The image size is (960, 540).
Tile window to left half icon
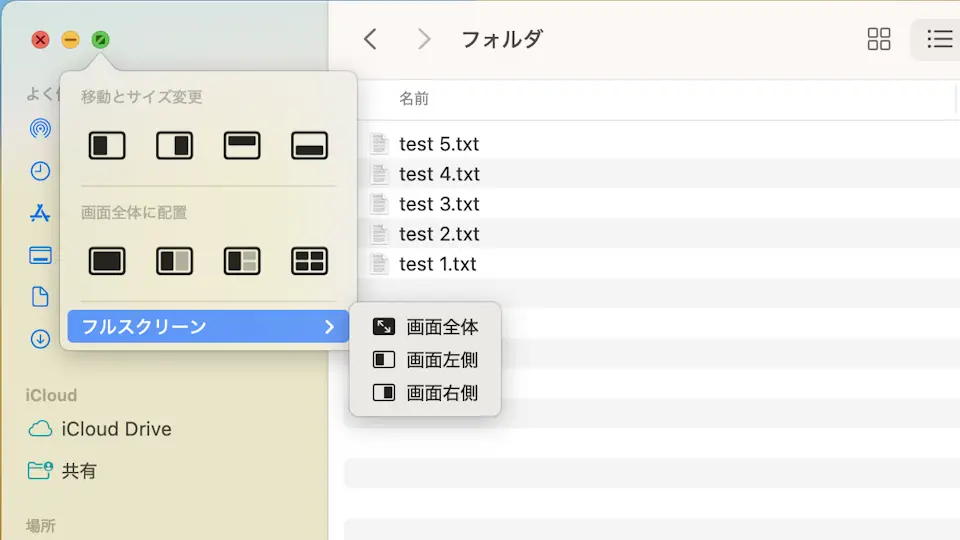click(107, 146)
